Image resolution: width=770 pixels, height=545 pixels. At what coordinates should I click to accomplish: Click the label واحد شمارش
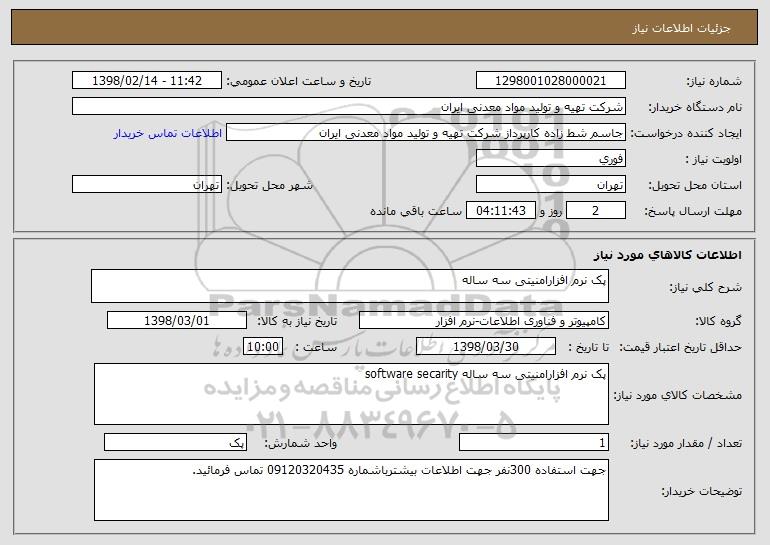coord(301,443)
